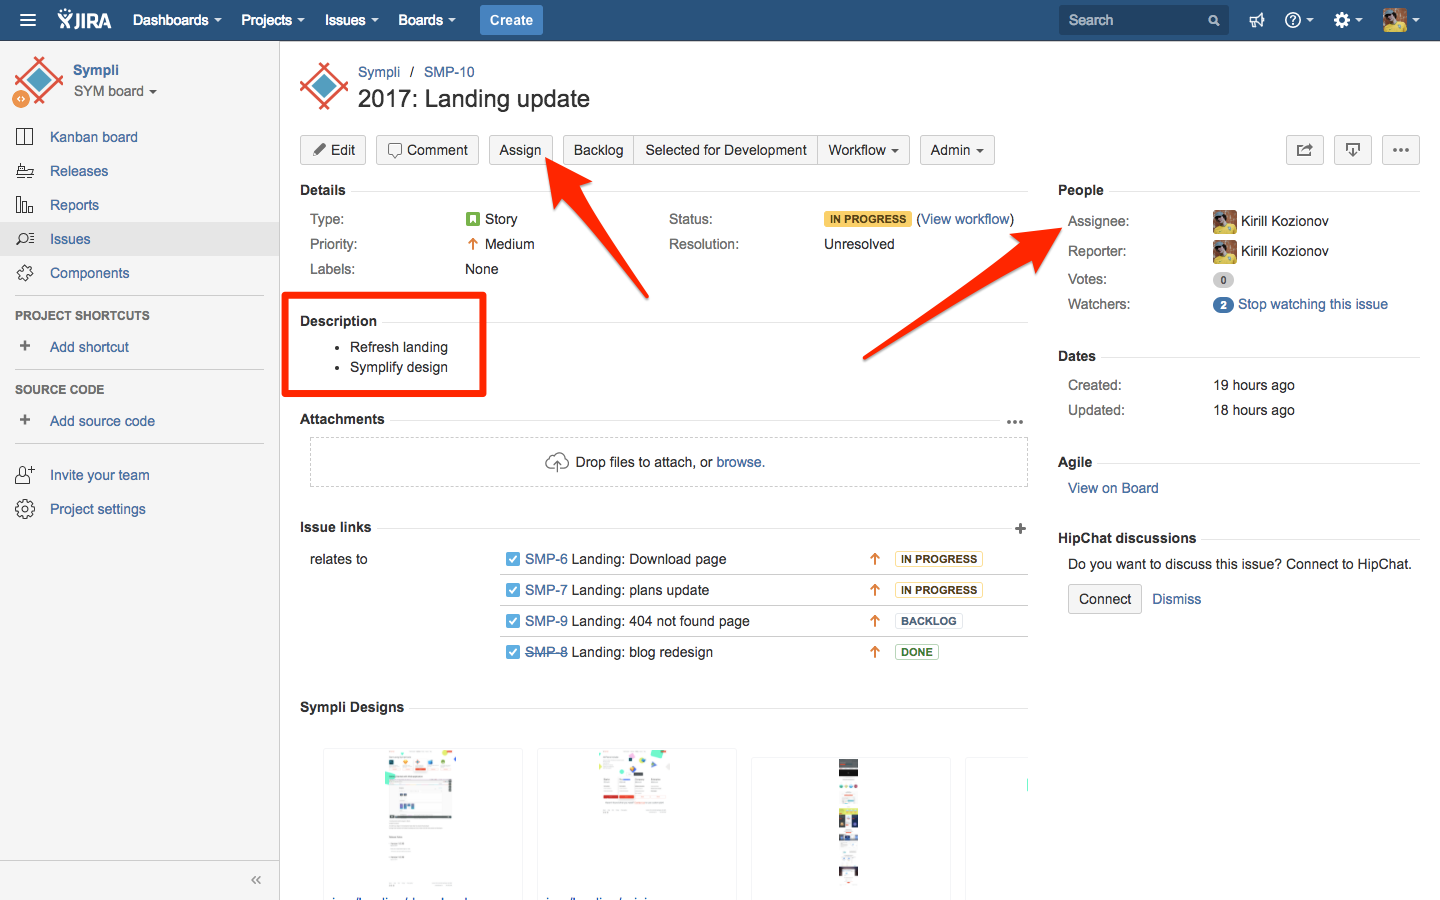Click the Sympli project avatar in sidebar
Viewport: 1440px width, 900px height.
(x=37, y=81)
